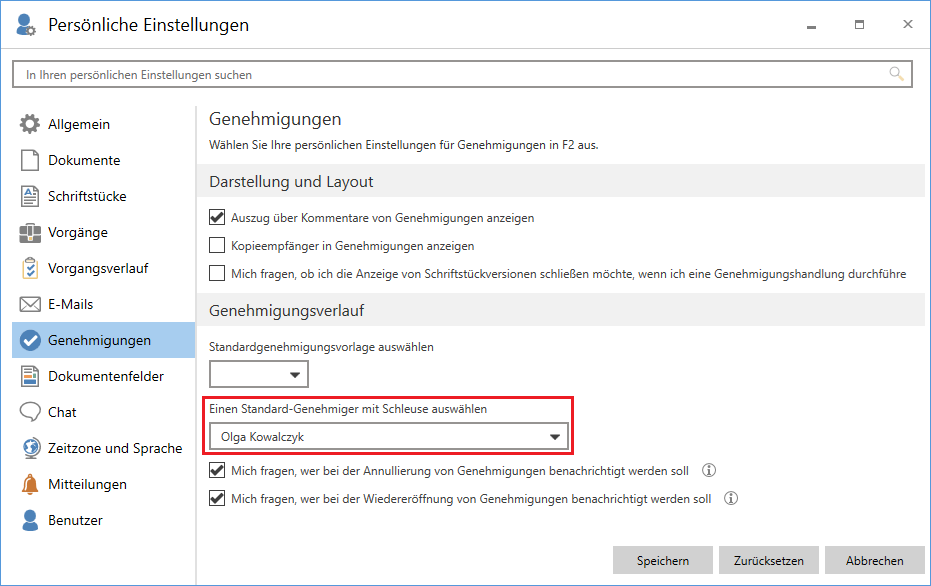
Task: Click the Mitteilungen bell icon
Action: 30,485
